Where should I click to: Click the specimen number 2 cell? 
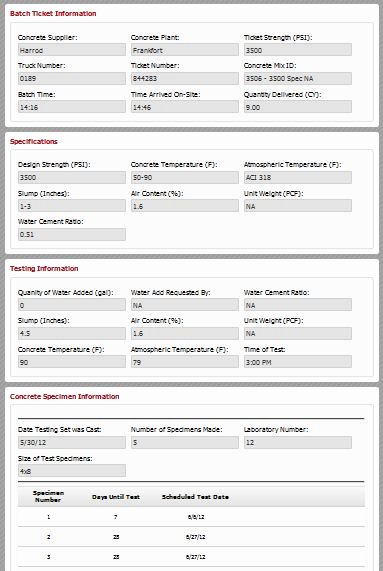pos(48,537)
